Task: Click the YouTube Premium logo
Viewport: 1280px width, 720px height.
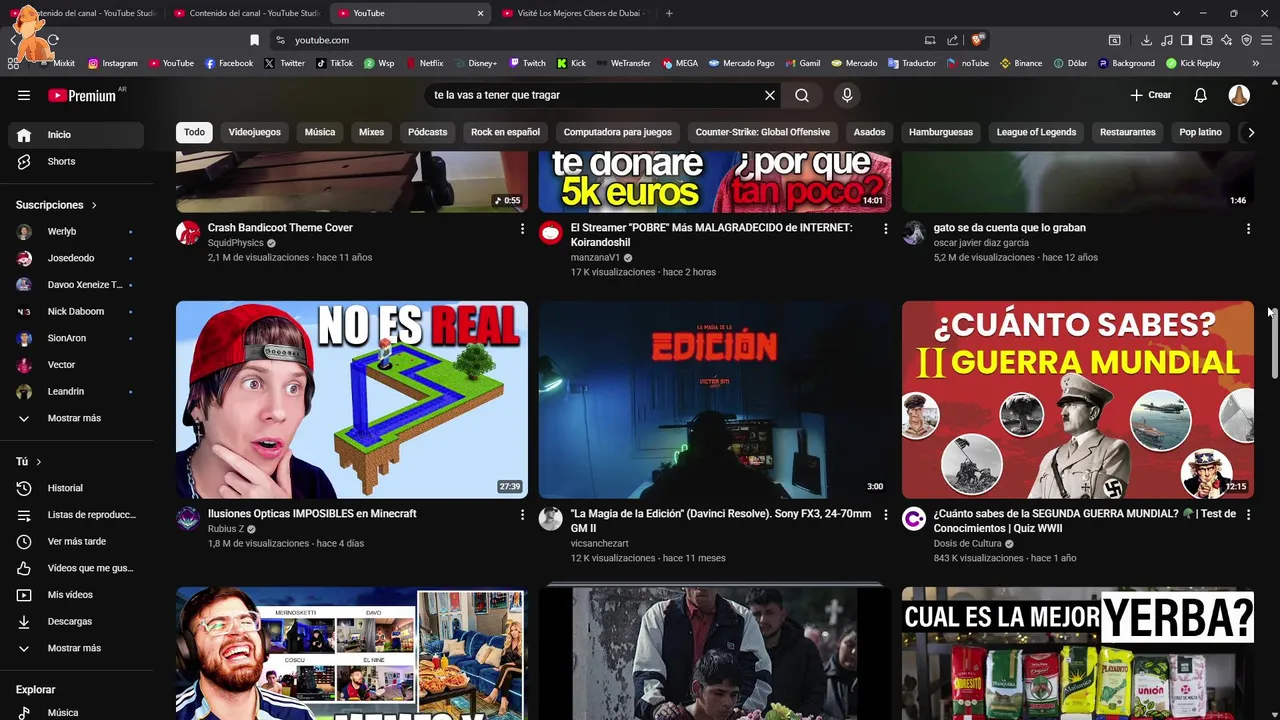Action: 82,95
